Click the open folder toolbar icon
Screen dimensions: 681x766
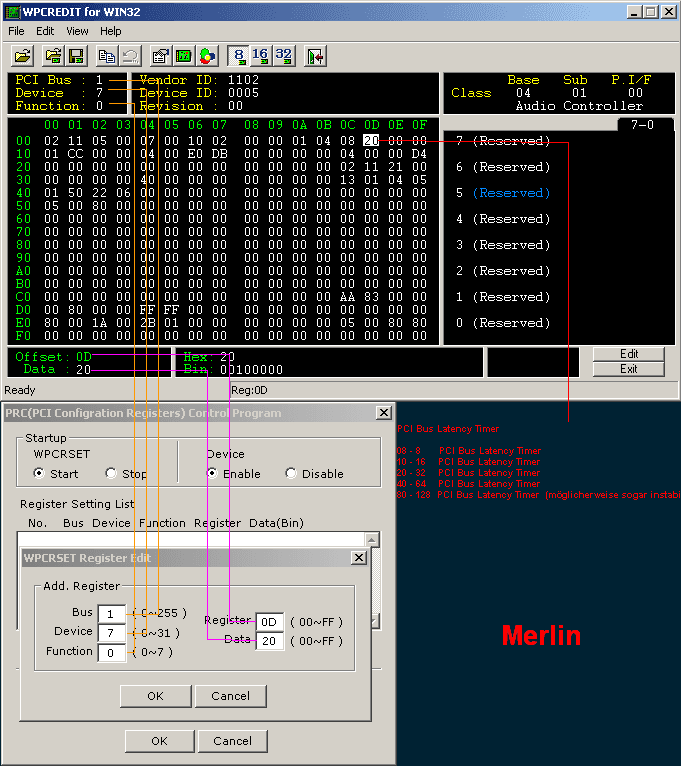click(22, 56)
